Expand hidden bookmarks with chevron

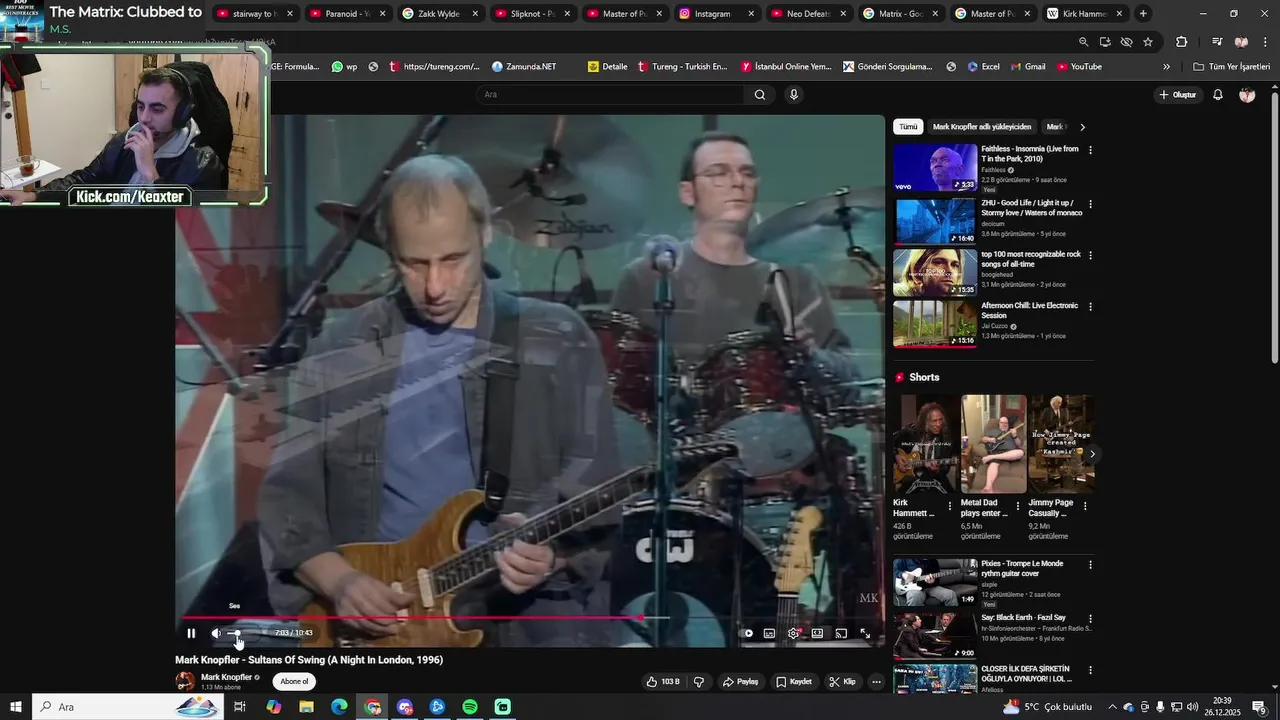[1166, 67]
